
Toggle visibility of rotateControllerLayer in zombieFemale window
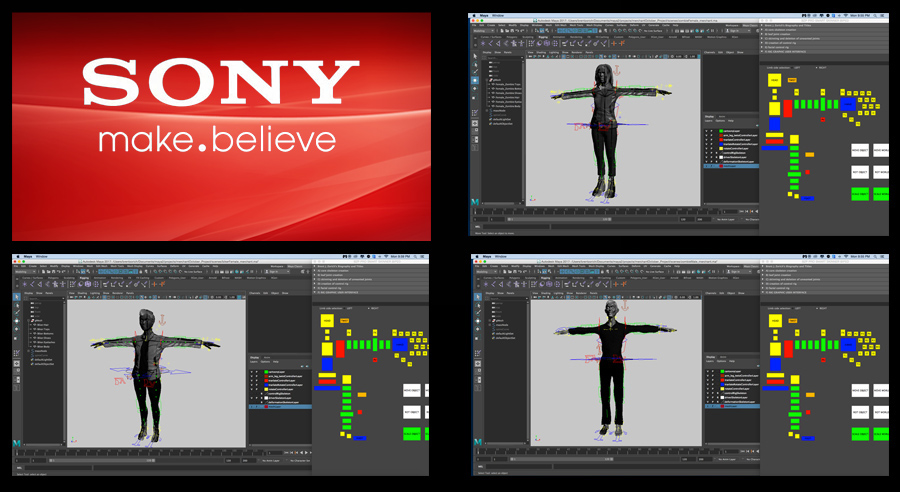[707, 149]
